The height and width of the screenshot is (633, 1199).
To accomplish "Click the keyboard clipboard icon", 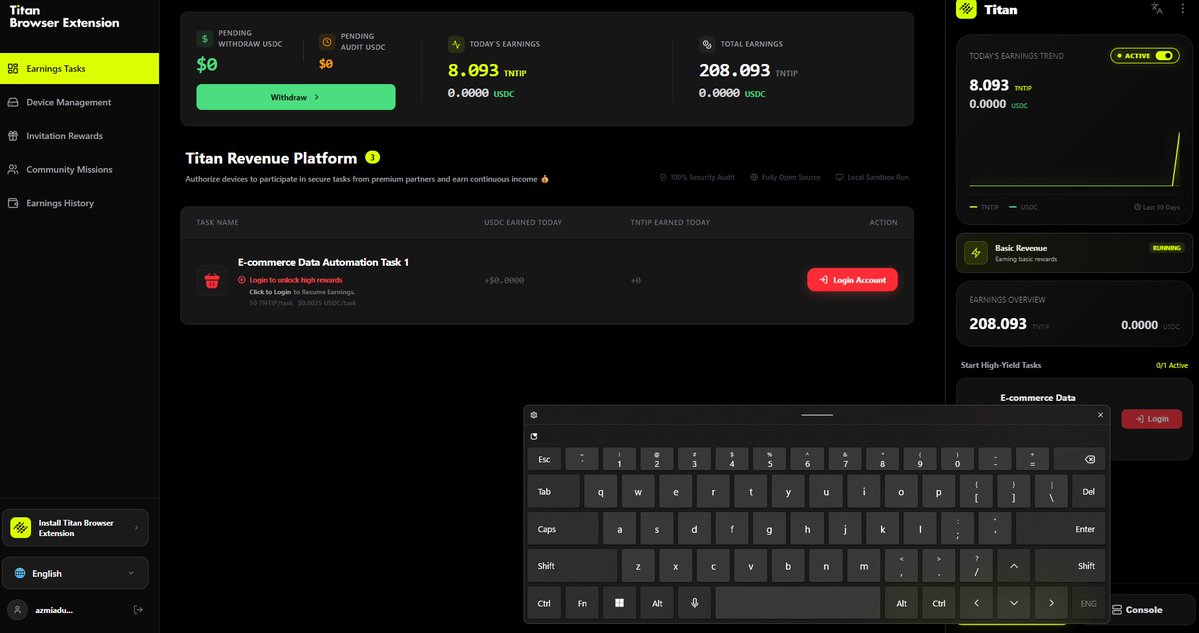I will pyautogui.click(x=534, y=437).
